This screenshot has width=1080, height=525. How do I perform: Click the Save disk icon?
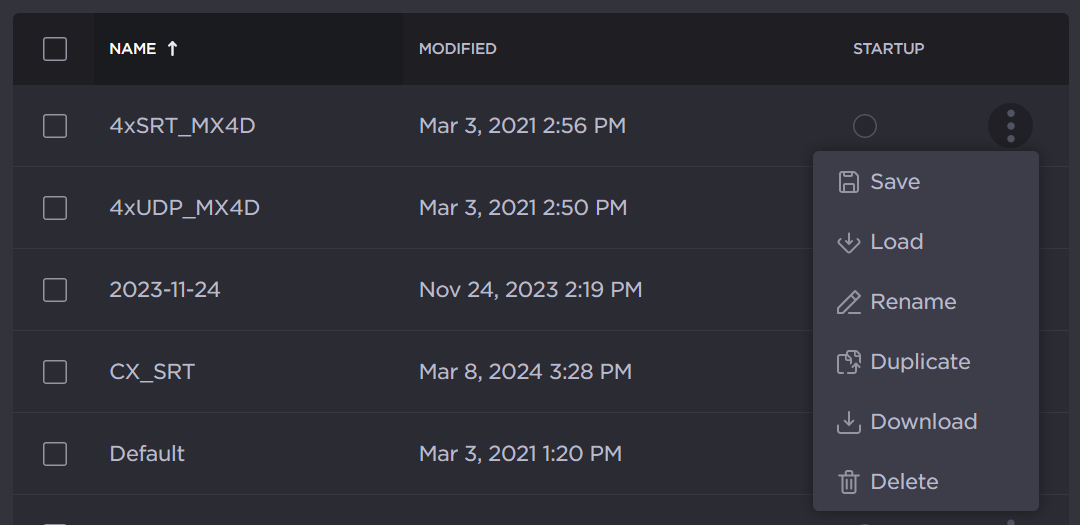click(x=849, y=182)
